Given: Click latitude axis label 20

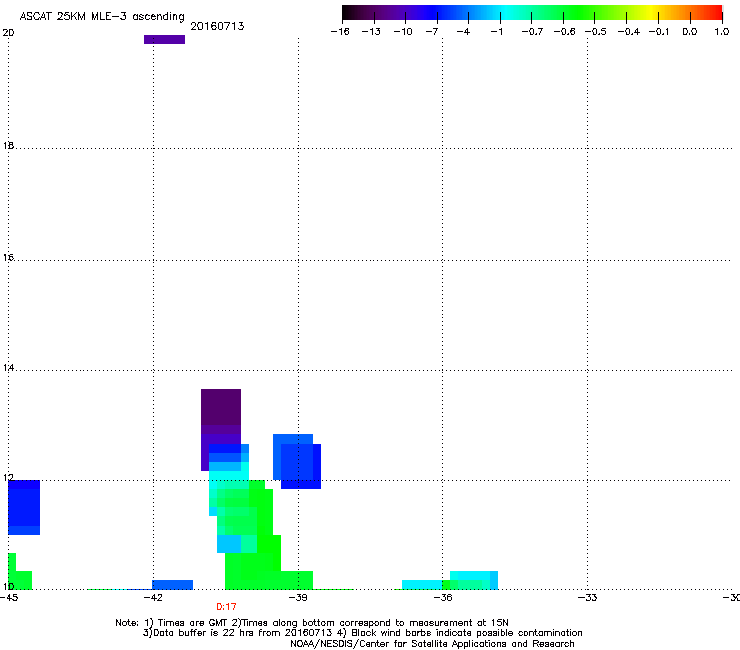Looking at the screenshot, I should [x=8, y=33].
